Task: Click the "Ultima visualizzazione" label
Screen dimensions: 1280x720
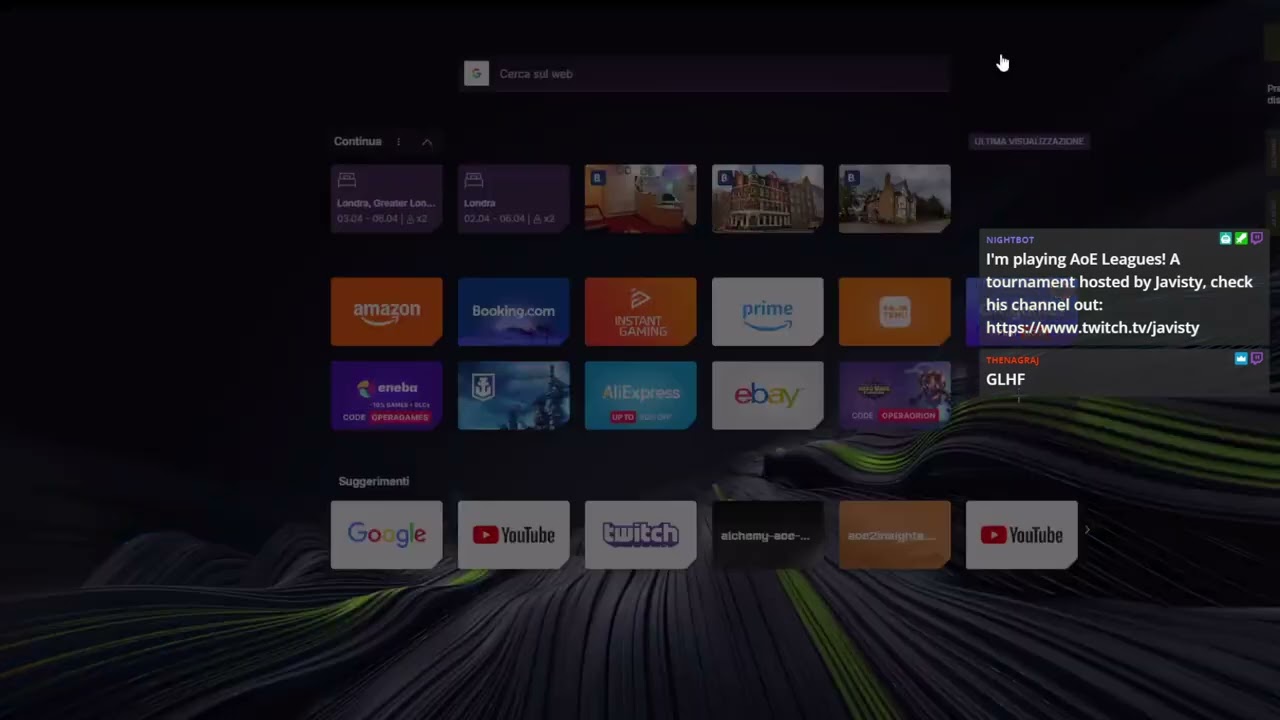Action: 1029,141
